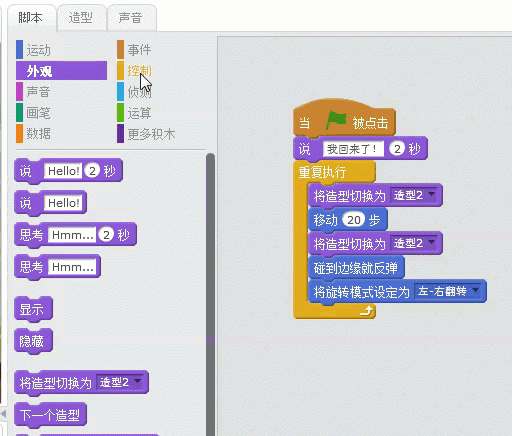The height and width of the screenshot is (436, 512).
Task: Click the 碰到边缘就反弹 block in the script
Action: coord(356,268)
